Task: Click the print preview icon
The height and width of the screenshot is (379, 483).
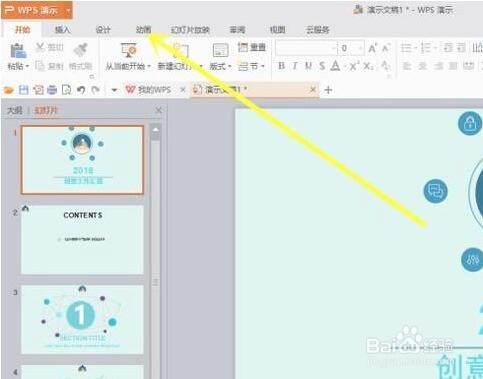Action: 66,90
